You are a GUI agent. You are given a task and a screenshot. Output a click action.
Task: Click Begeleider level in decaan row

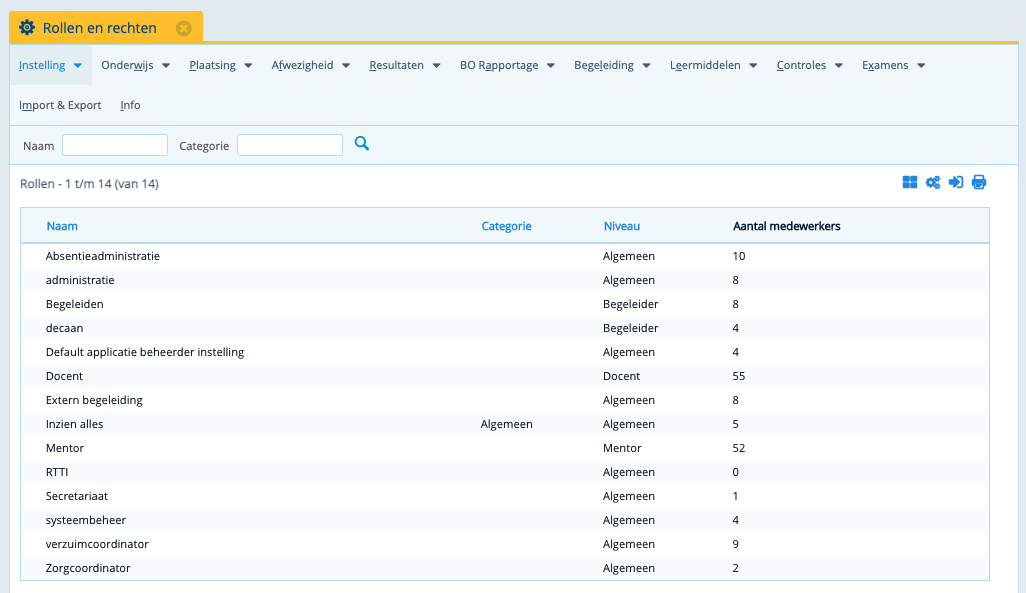pyautogui.click(x=631, y=328)
